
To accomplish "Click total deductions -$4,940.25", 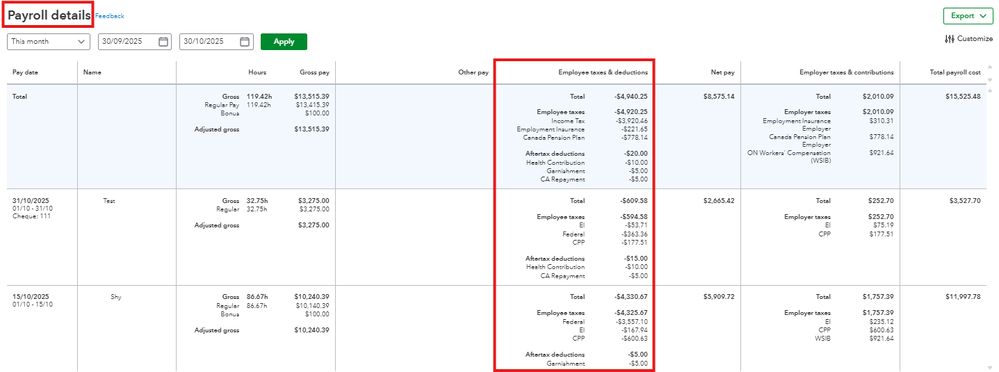I will coord(631,96).
